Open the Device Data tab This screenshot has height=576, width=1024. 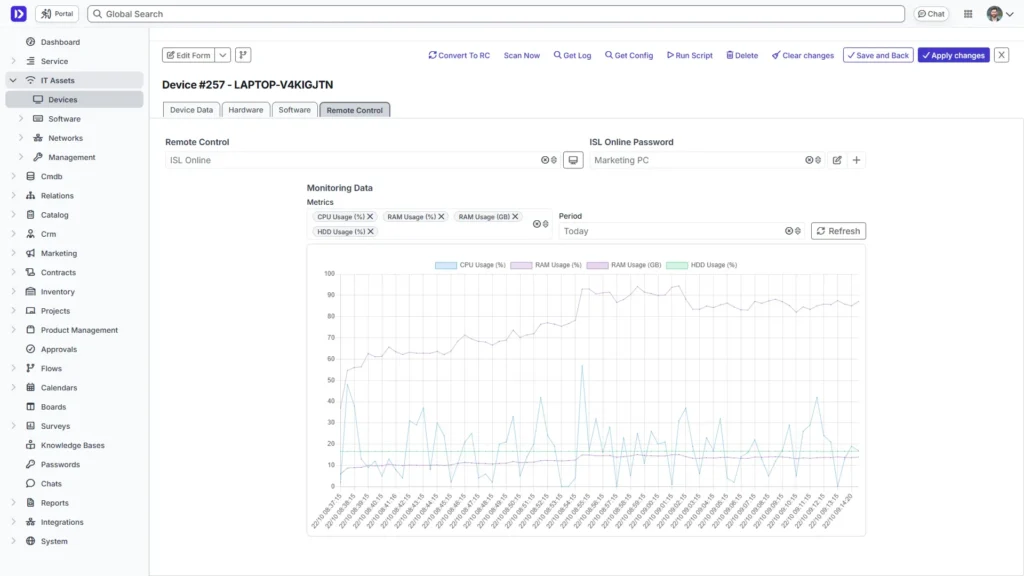pos(191,110)
